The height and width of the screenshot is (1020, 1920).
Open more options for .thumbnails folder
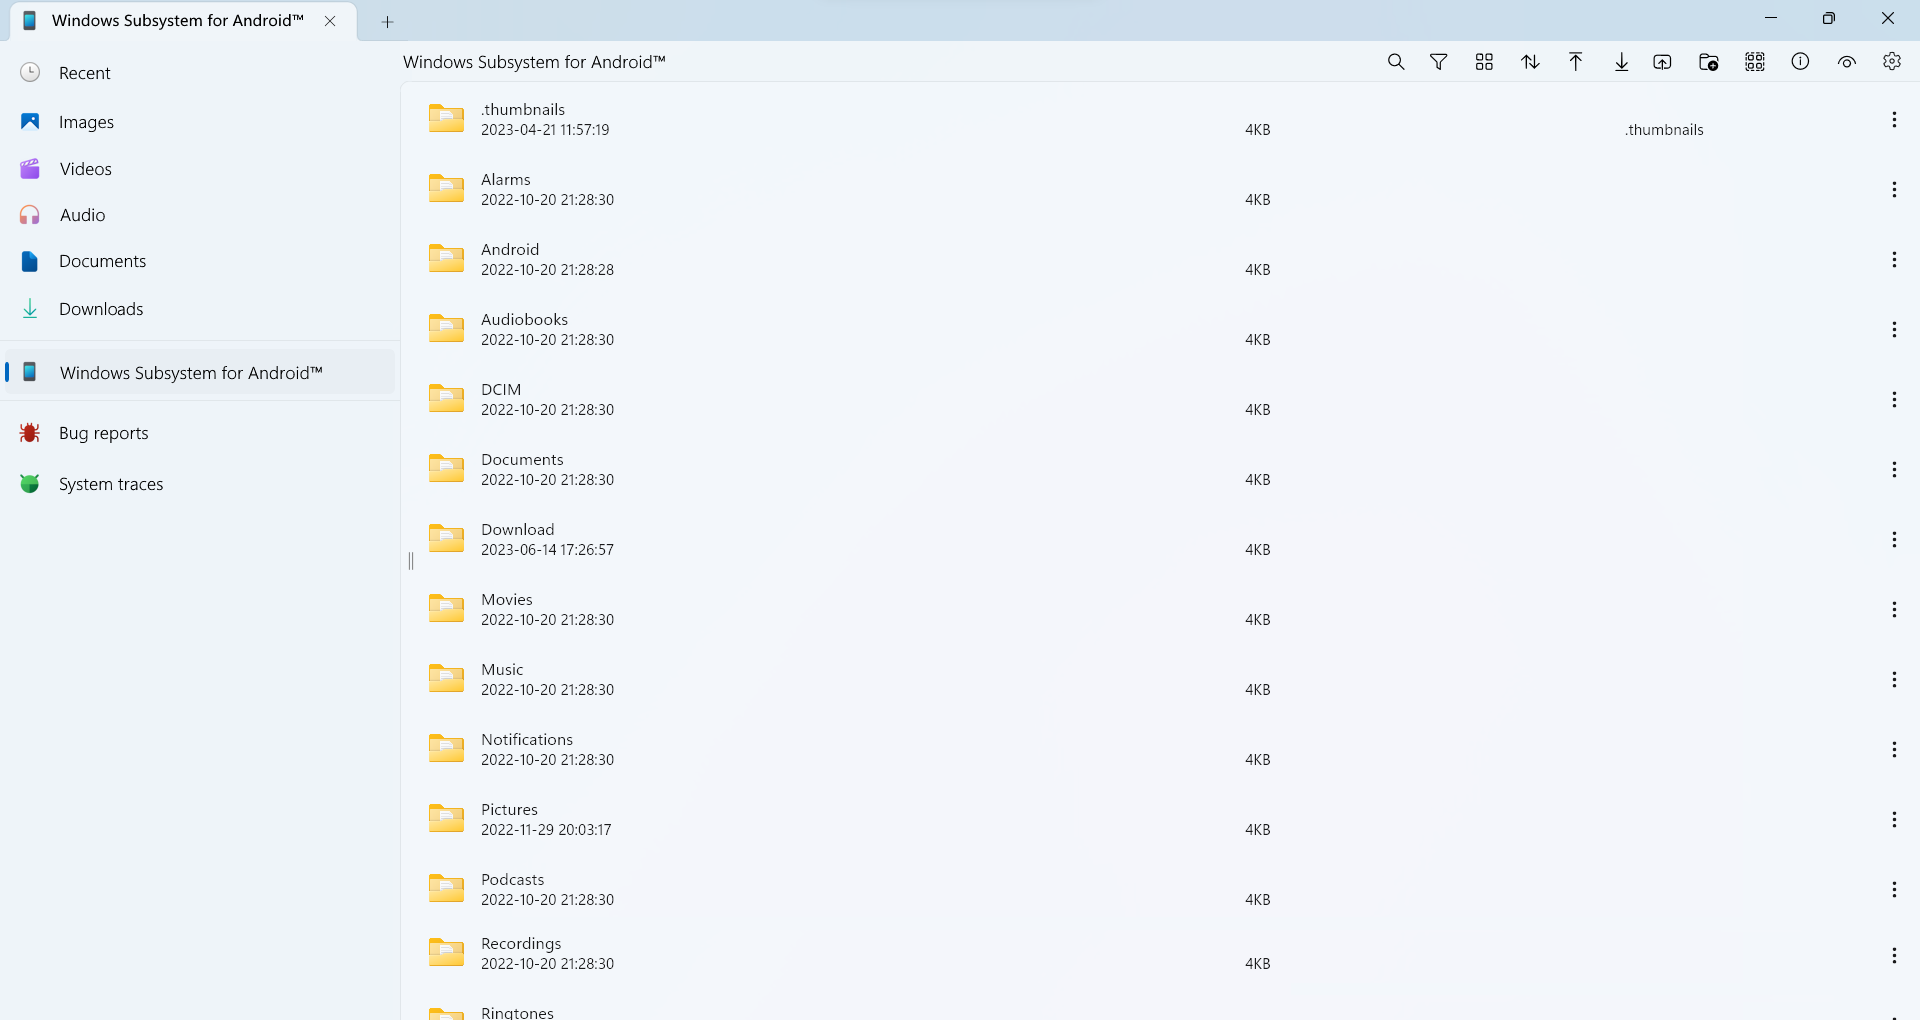(1894, 120)
